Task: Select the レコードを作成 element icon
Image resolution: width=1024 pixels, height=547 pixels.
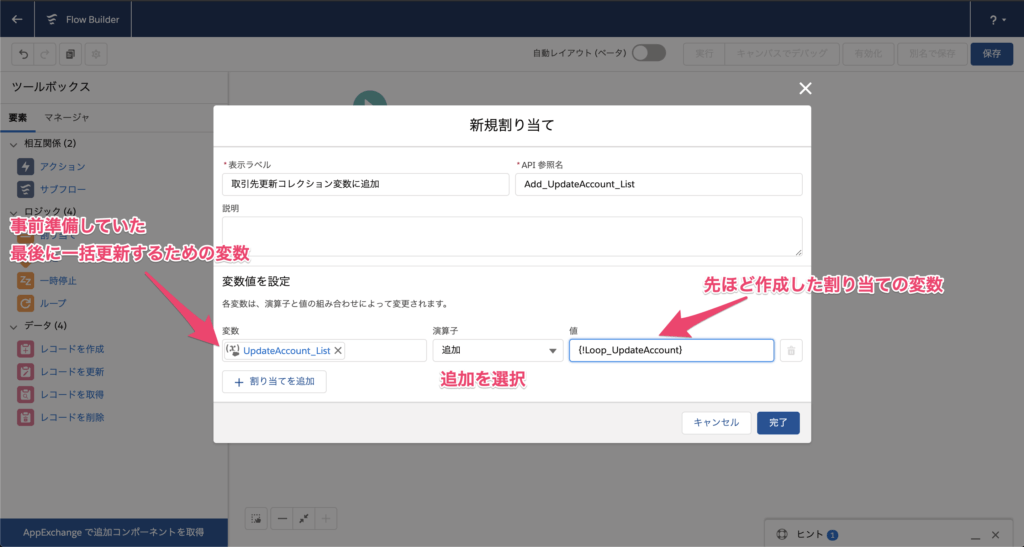Action: coord(25,349)
